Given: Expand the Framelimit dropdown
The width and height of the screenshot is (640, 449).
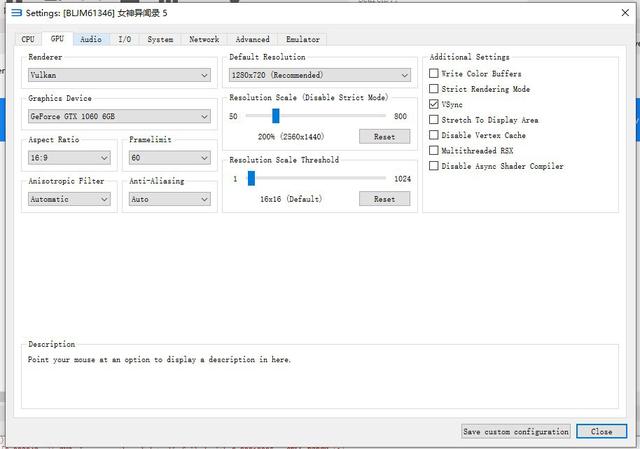Looking at the screenshot, I should click(170, 158).
